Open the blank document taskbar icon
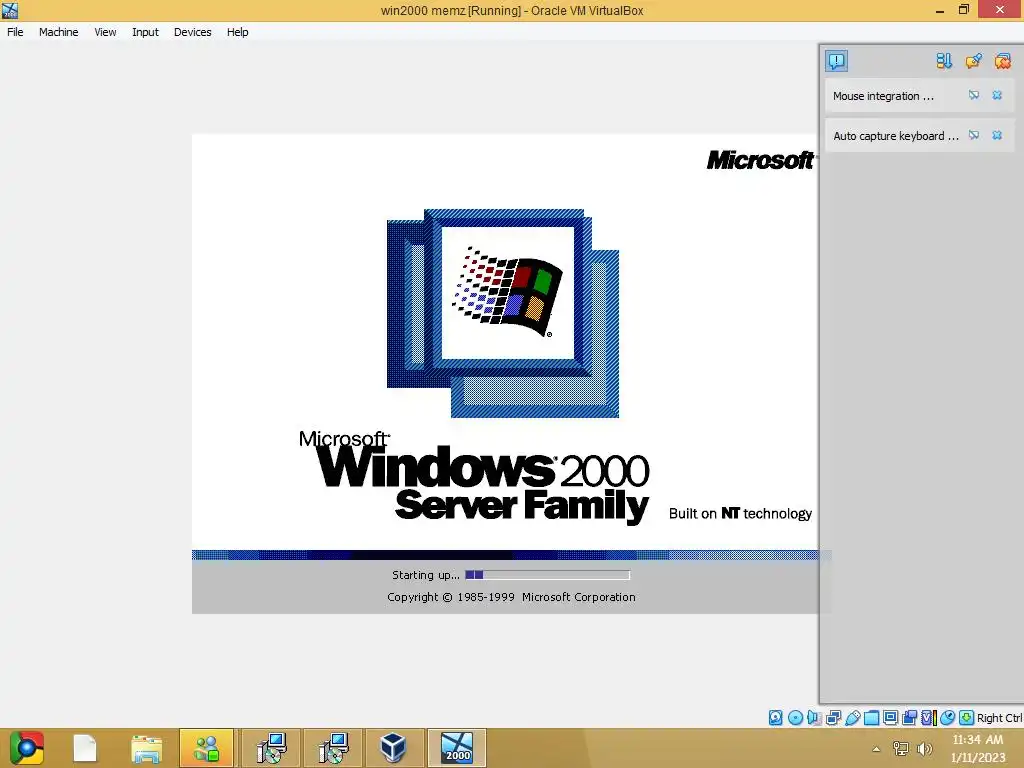 coord(85,748)
